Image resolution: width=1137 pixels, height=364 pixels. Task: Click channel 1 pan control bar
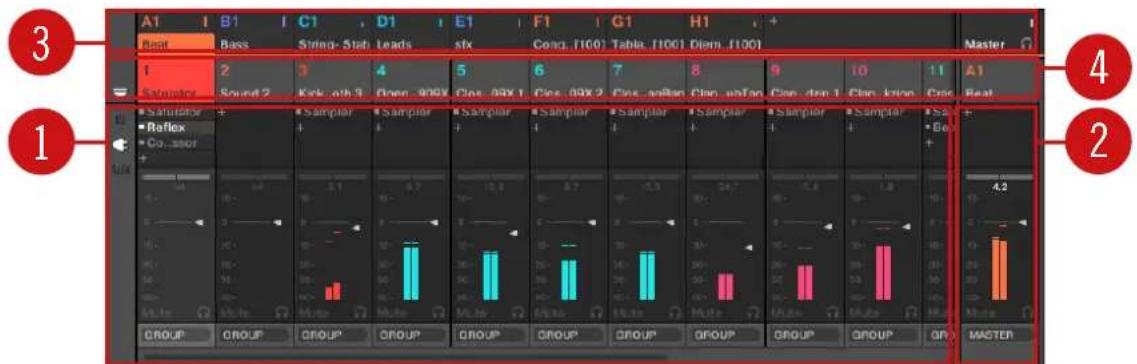point(175,176)
